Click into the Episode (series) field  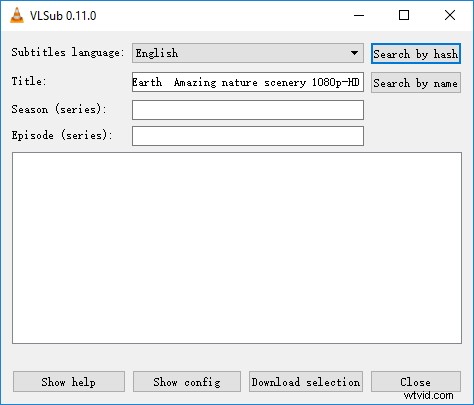coord(248,136)
